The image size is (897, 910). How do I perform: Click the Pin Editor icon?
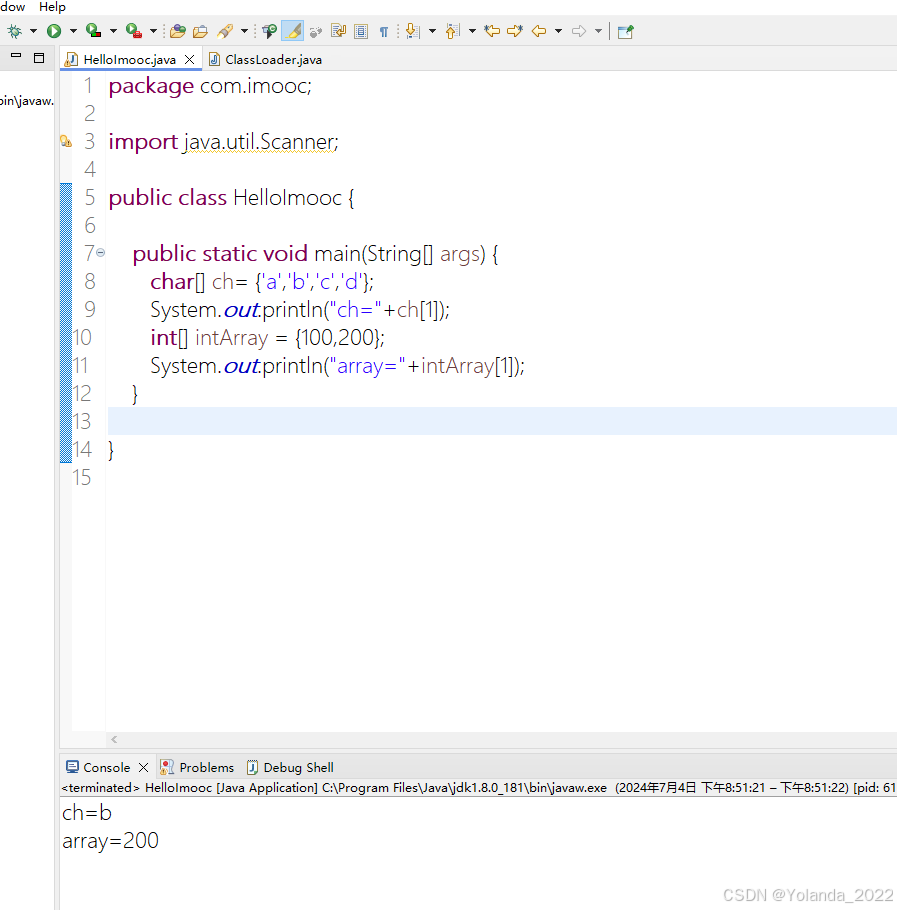(625, 31)
